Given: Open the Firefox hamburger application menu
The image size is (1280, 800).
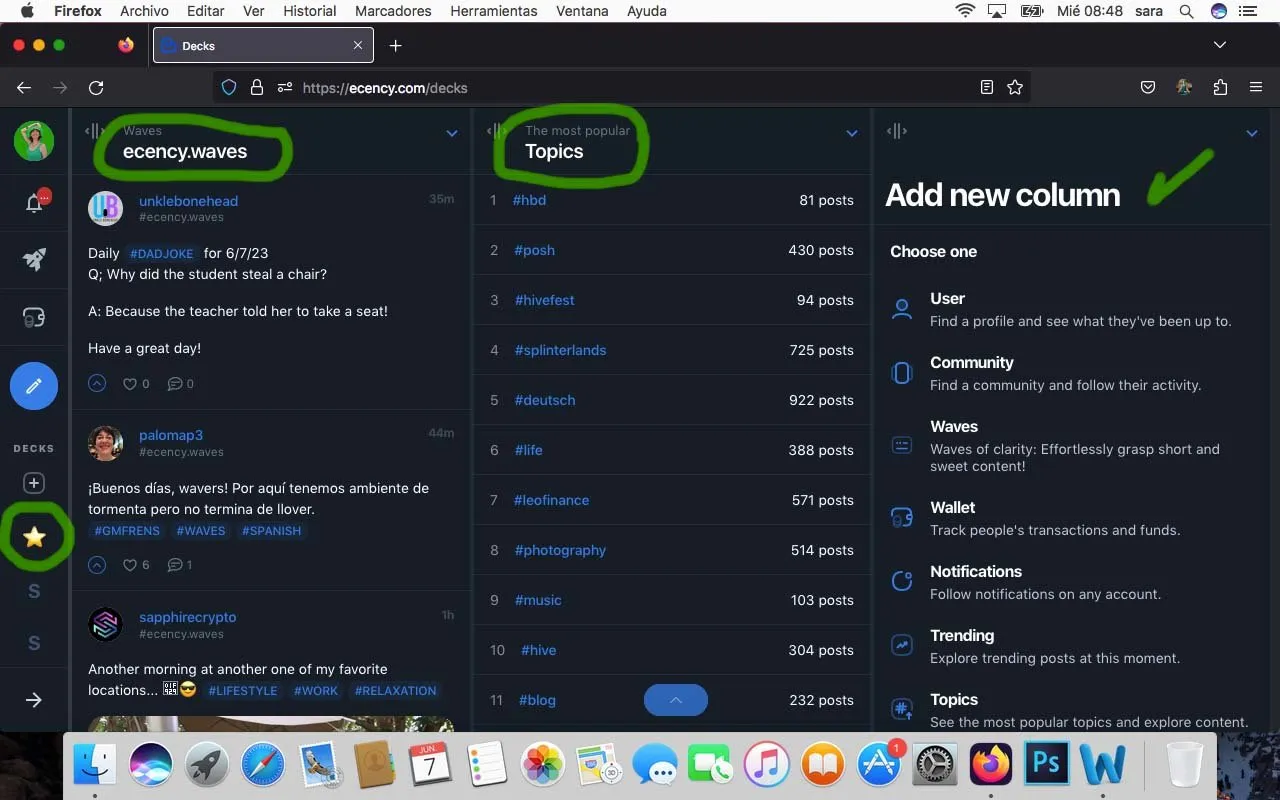Looking at the screenshot, I should point(1256,88).
